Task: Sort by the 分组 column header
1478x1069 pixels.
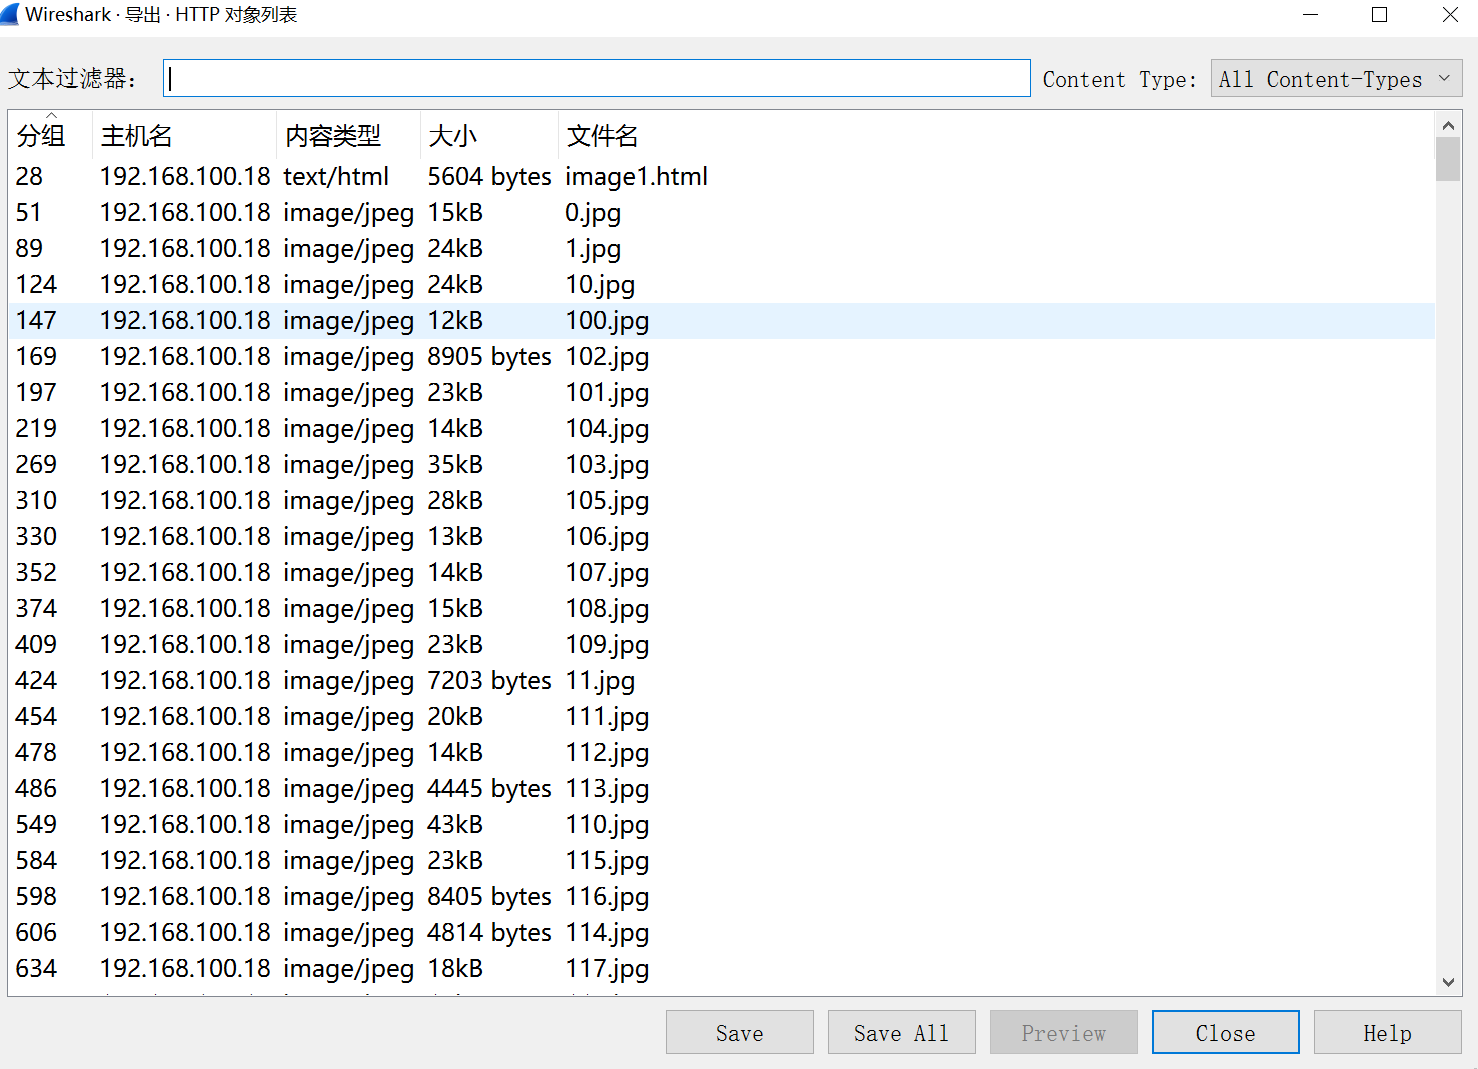Action: [50, 135]
